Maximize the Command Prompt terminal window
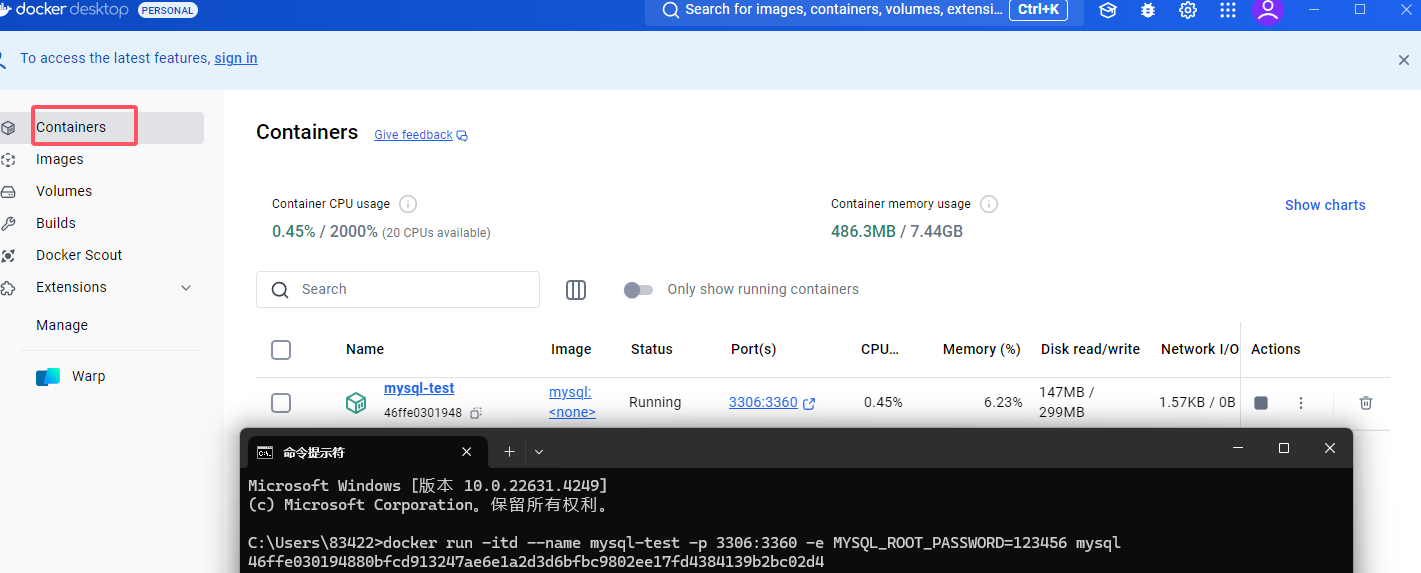Viewport: 1421px width, 573px height. (1284, 448)
